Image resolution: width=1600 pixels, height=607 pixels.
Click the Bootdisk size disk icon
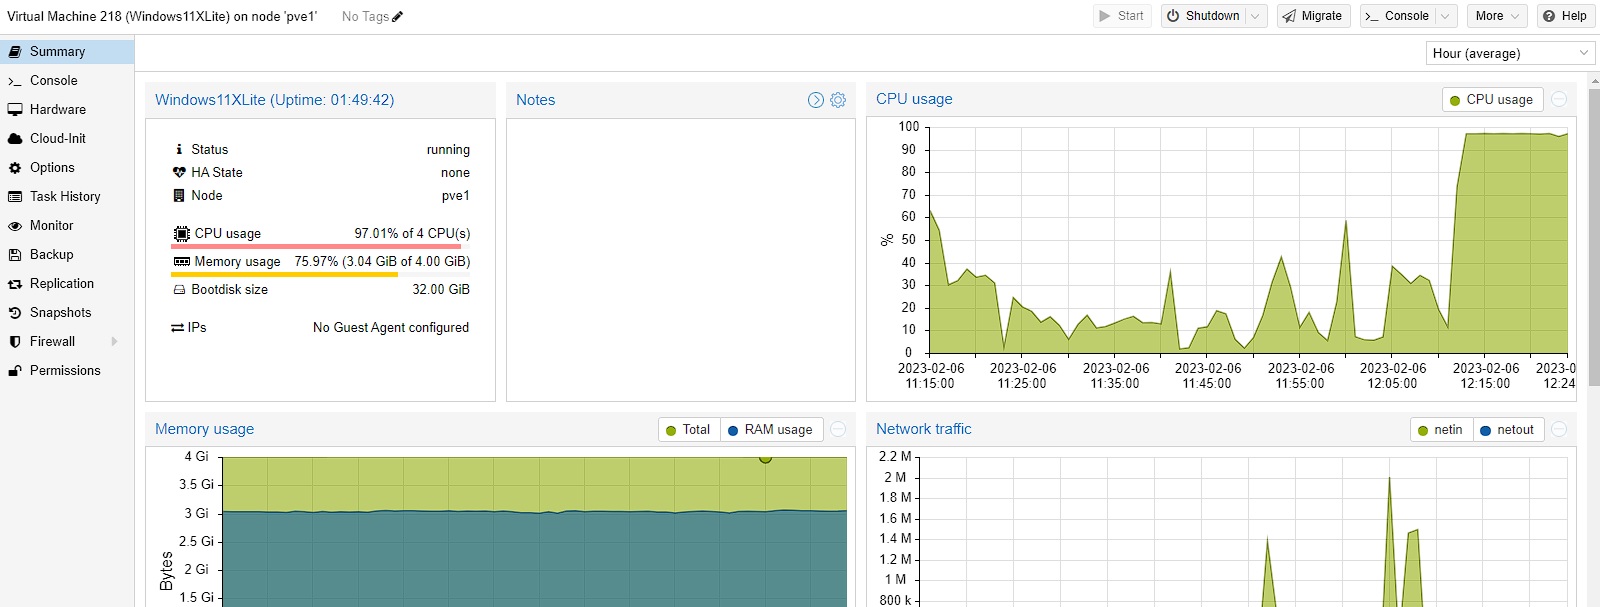point(179,290)
